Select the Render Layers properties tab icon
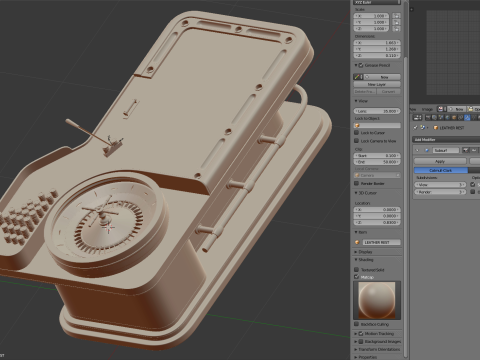The image size is (480, 360). (435, 118)
